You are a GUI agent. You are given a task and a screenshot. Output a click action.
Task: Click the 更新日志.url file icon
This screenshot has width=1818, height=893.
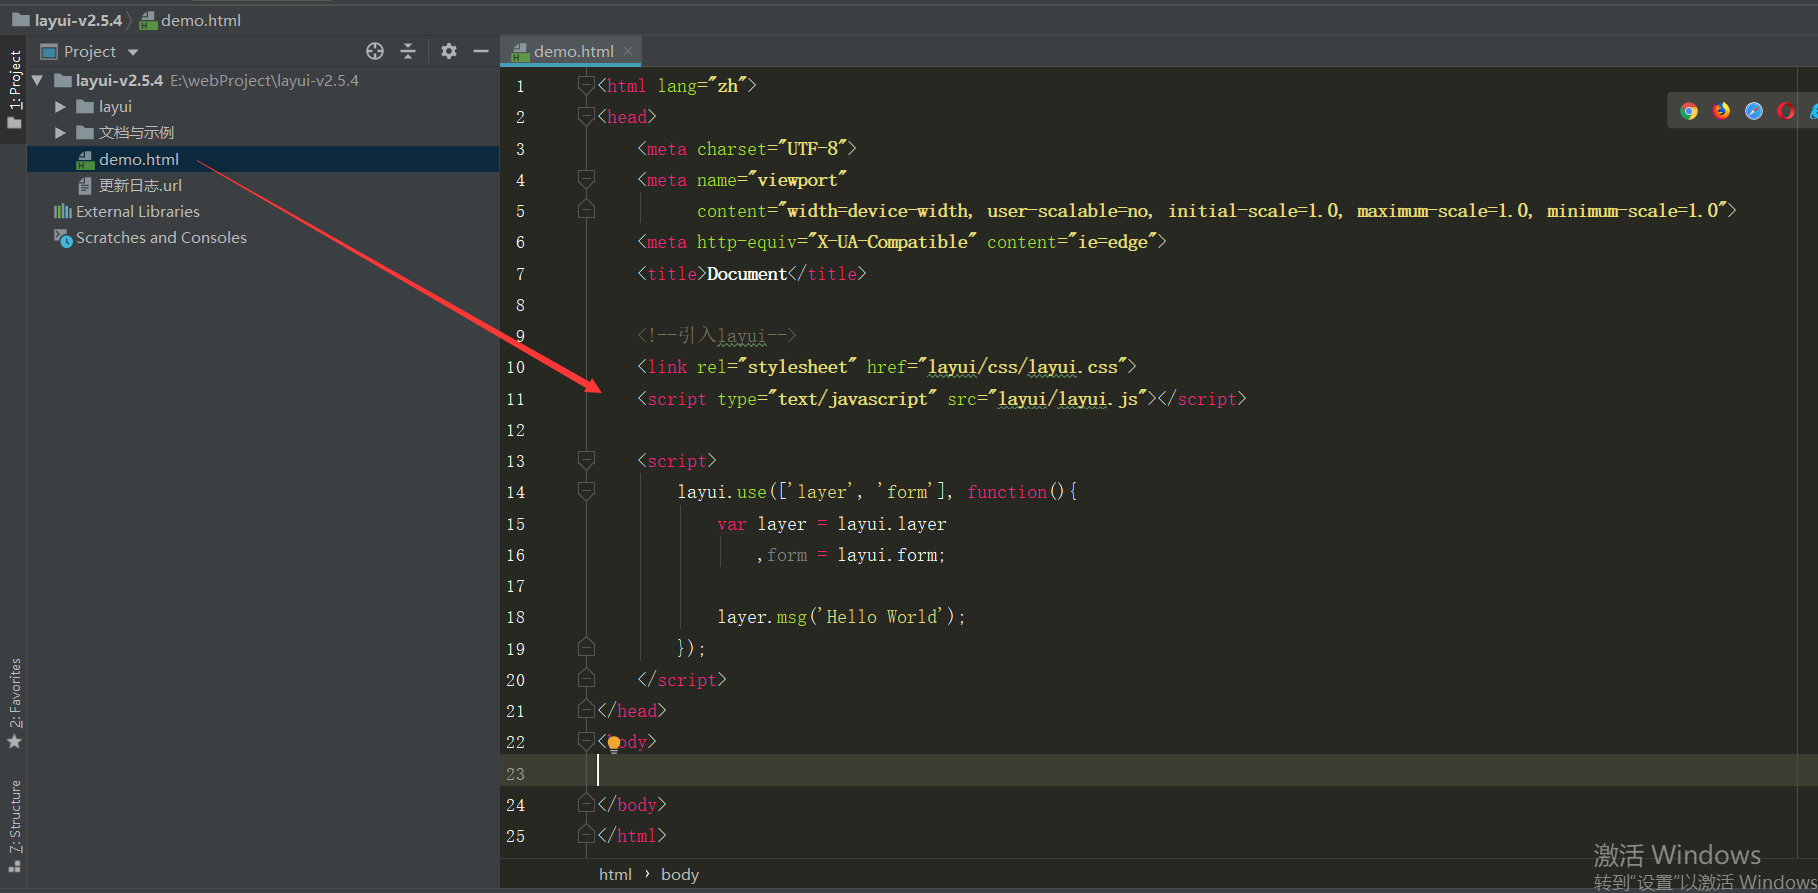click(x=86, y=186)
